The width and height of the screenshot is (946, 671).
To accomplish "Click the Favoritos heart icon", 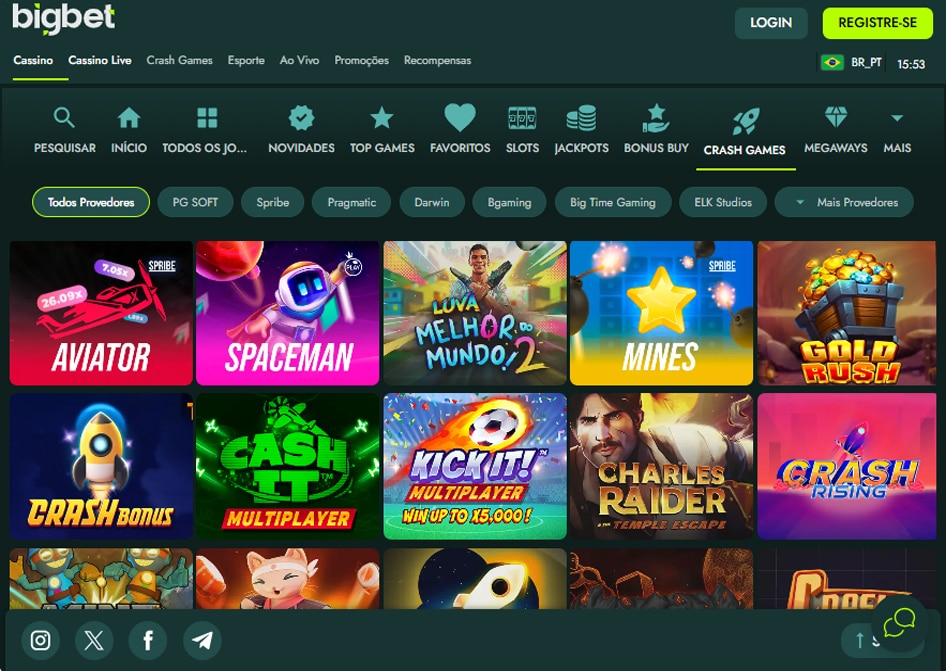I will pyautogui.click(x=459, y=116).
